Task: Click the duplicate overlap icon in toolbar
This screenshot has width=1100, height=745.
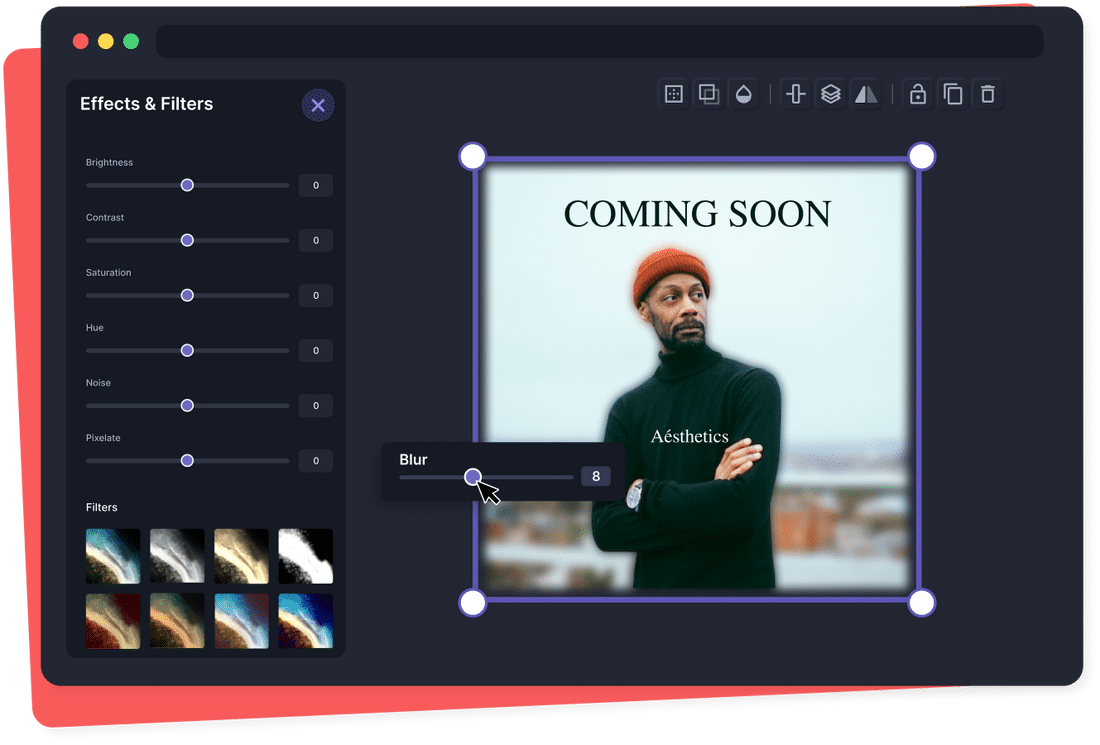Action: coord(708,93)
